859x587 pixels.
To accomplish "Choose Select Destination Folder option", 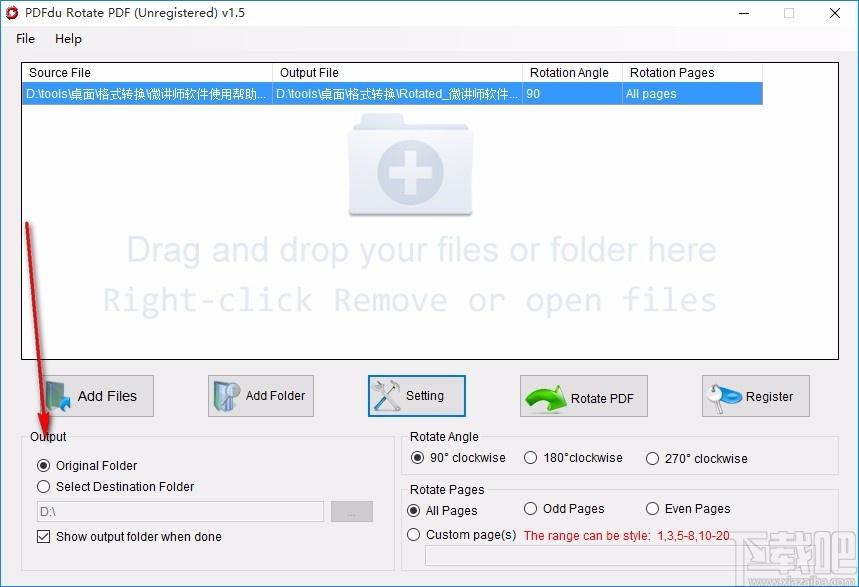I will click(43, 487).
